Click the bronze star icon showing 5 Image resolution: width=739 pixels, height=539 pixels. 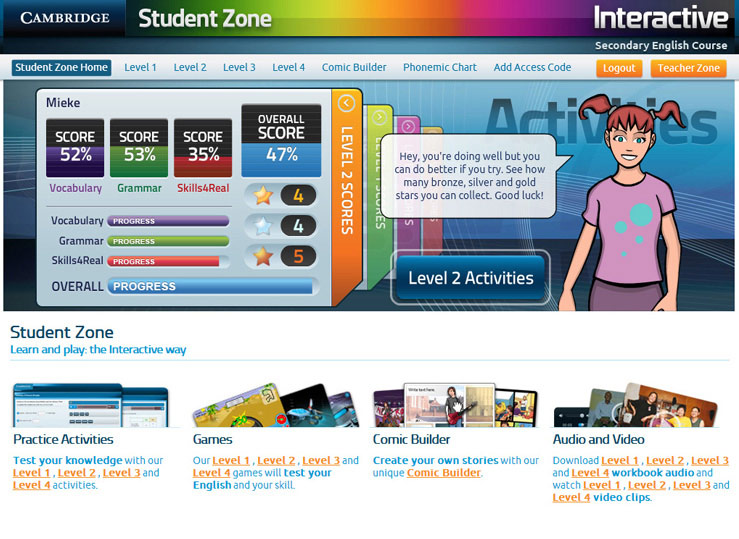[263, 256]
